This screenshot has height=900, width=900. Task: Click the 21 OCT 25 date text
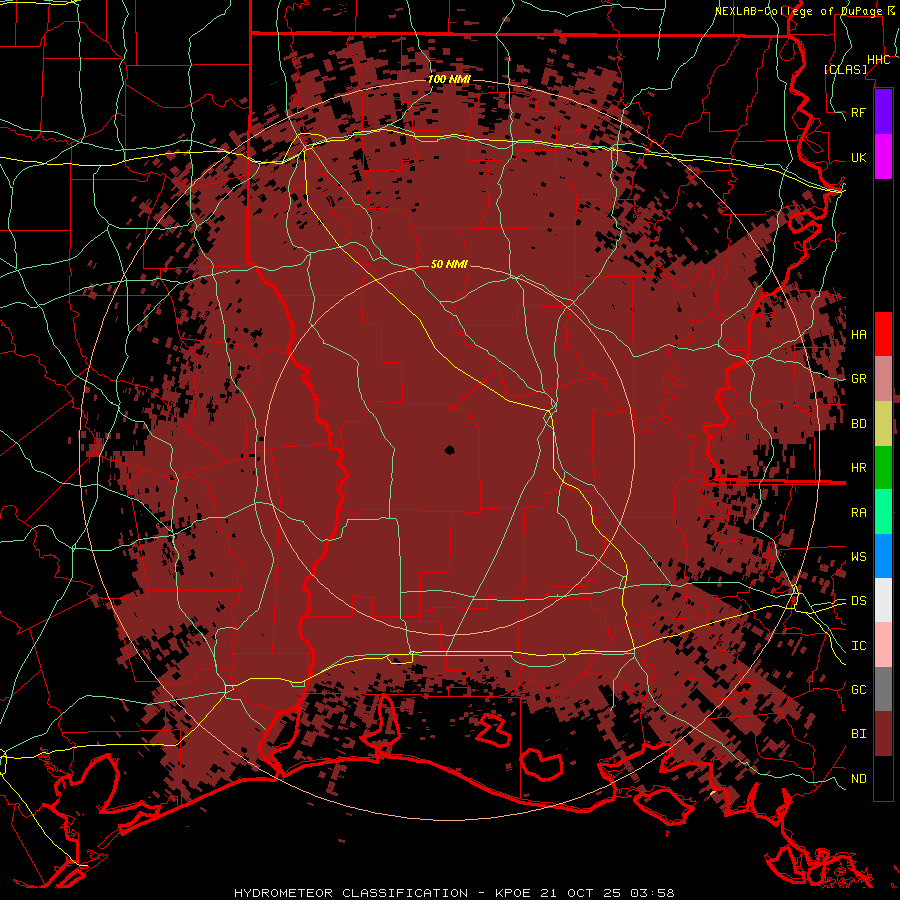581,893
